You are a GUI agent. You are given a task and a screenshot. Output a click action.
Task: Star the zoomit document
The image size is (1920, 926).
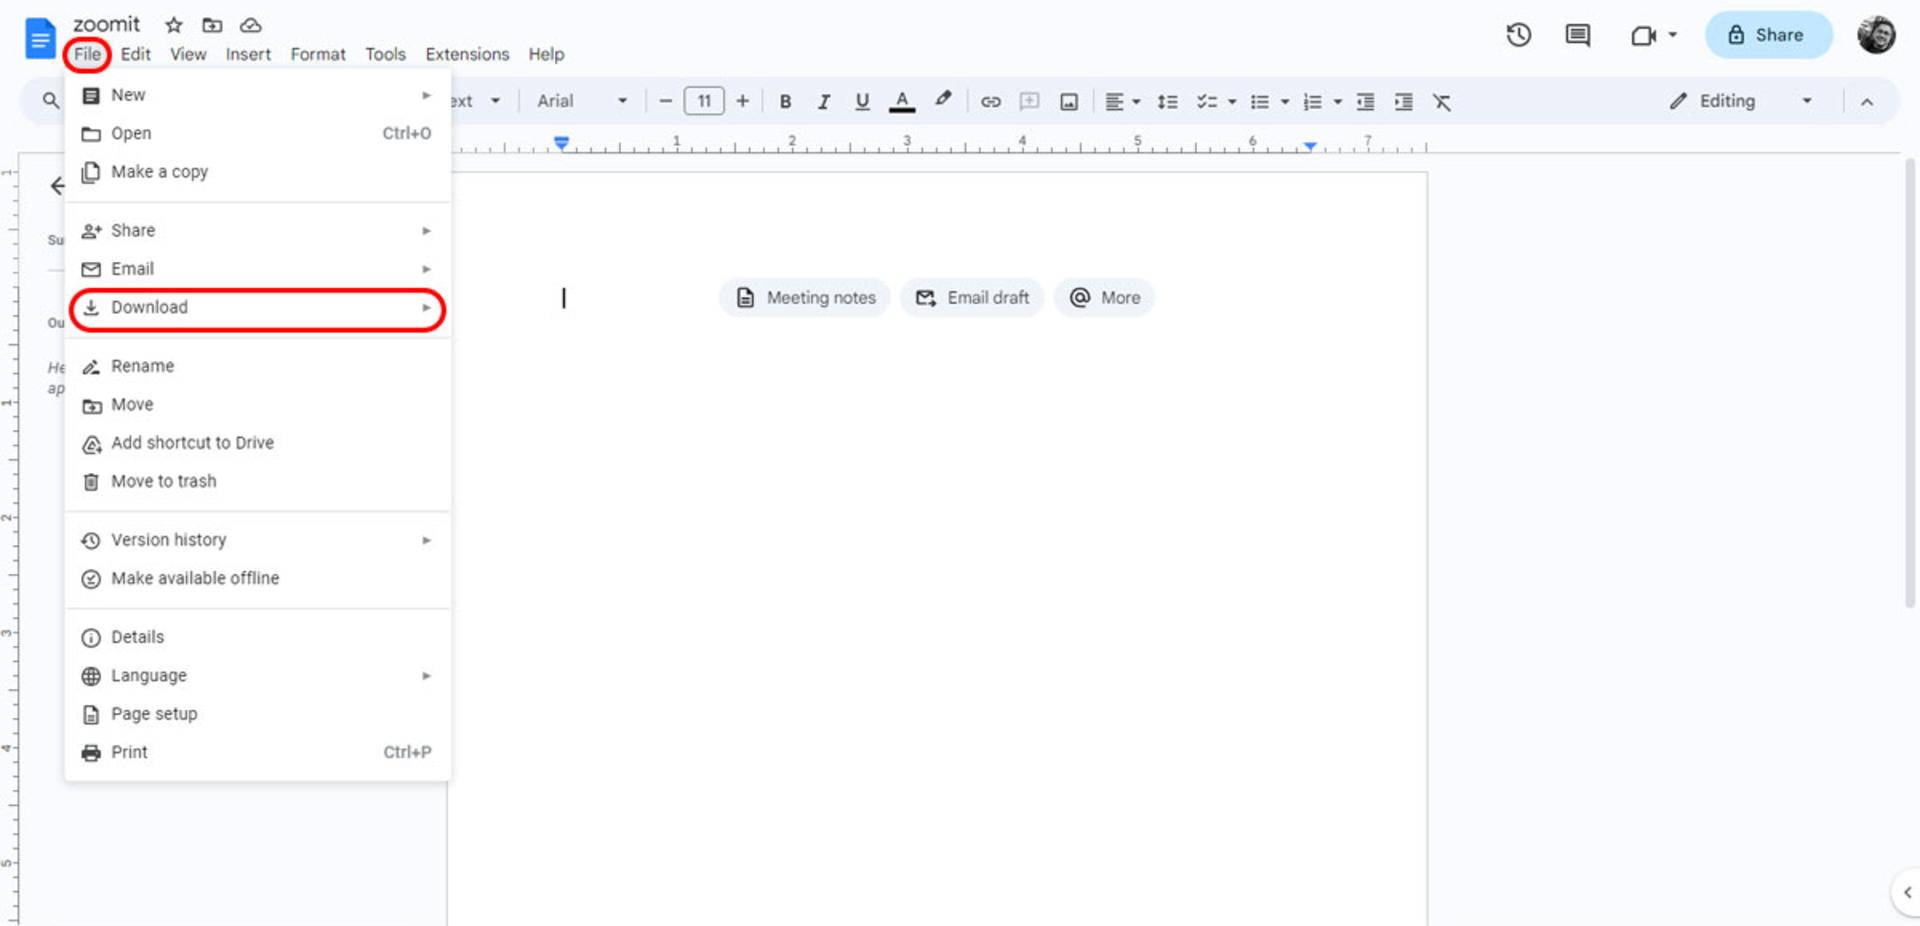174,25
